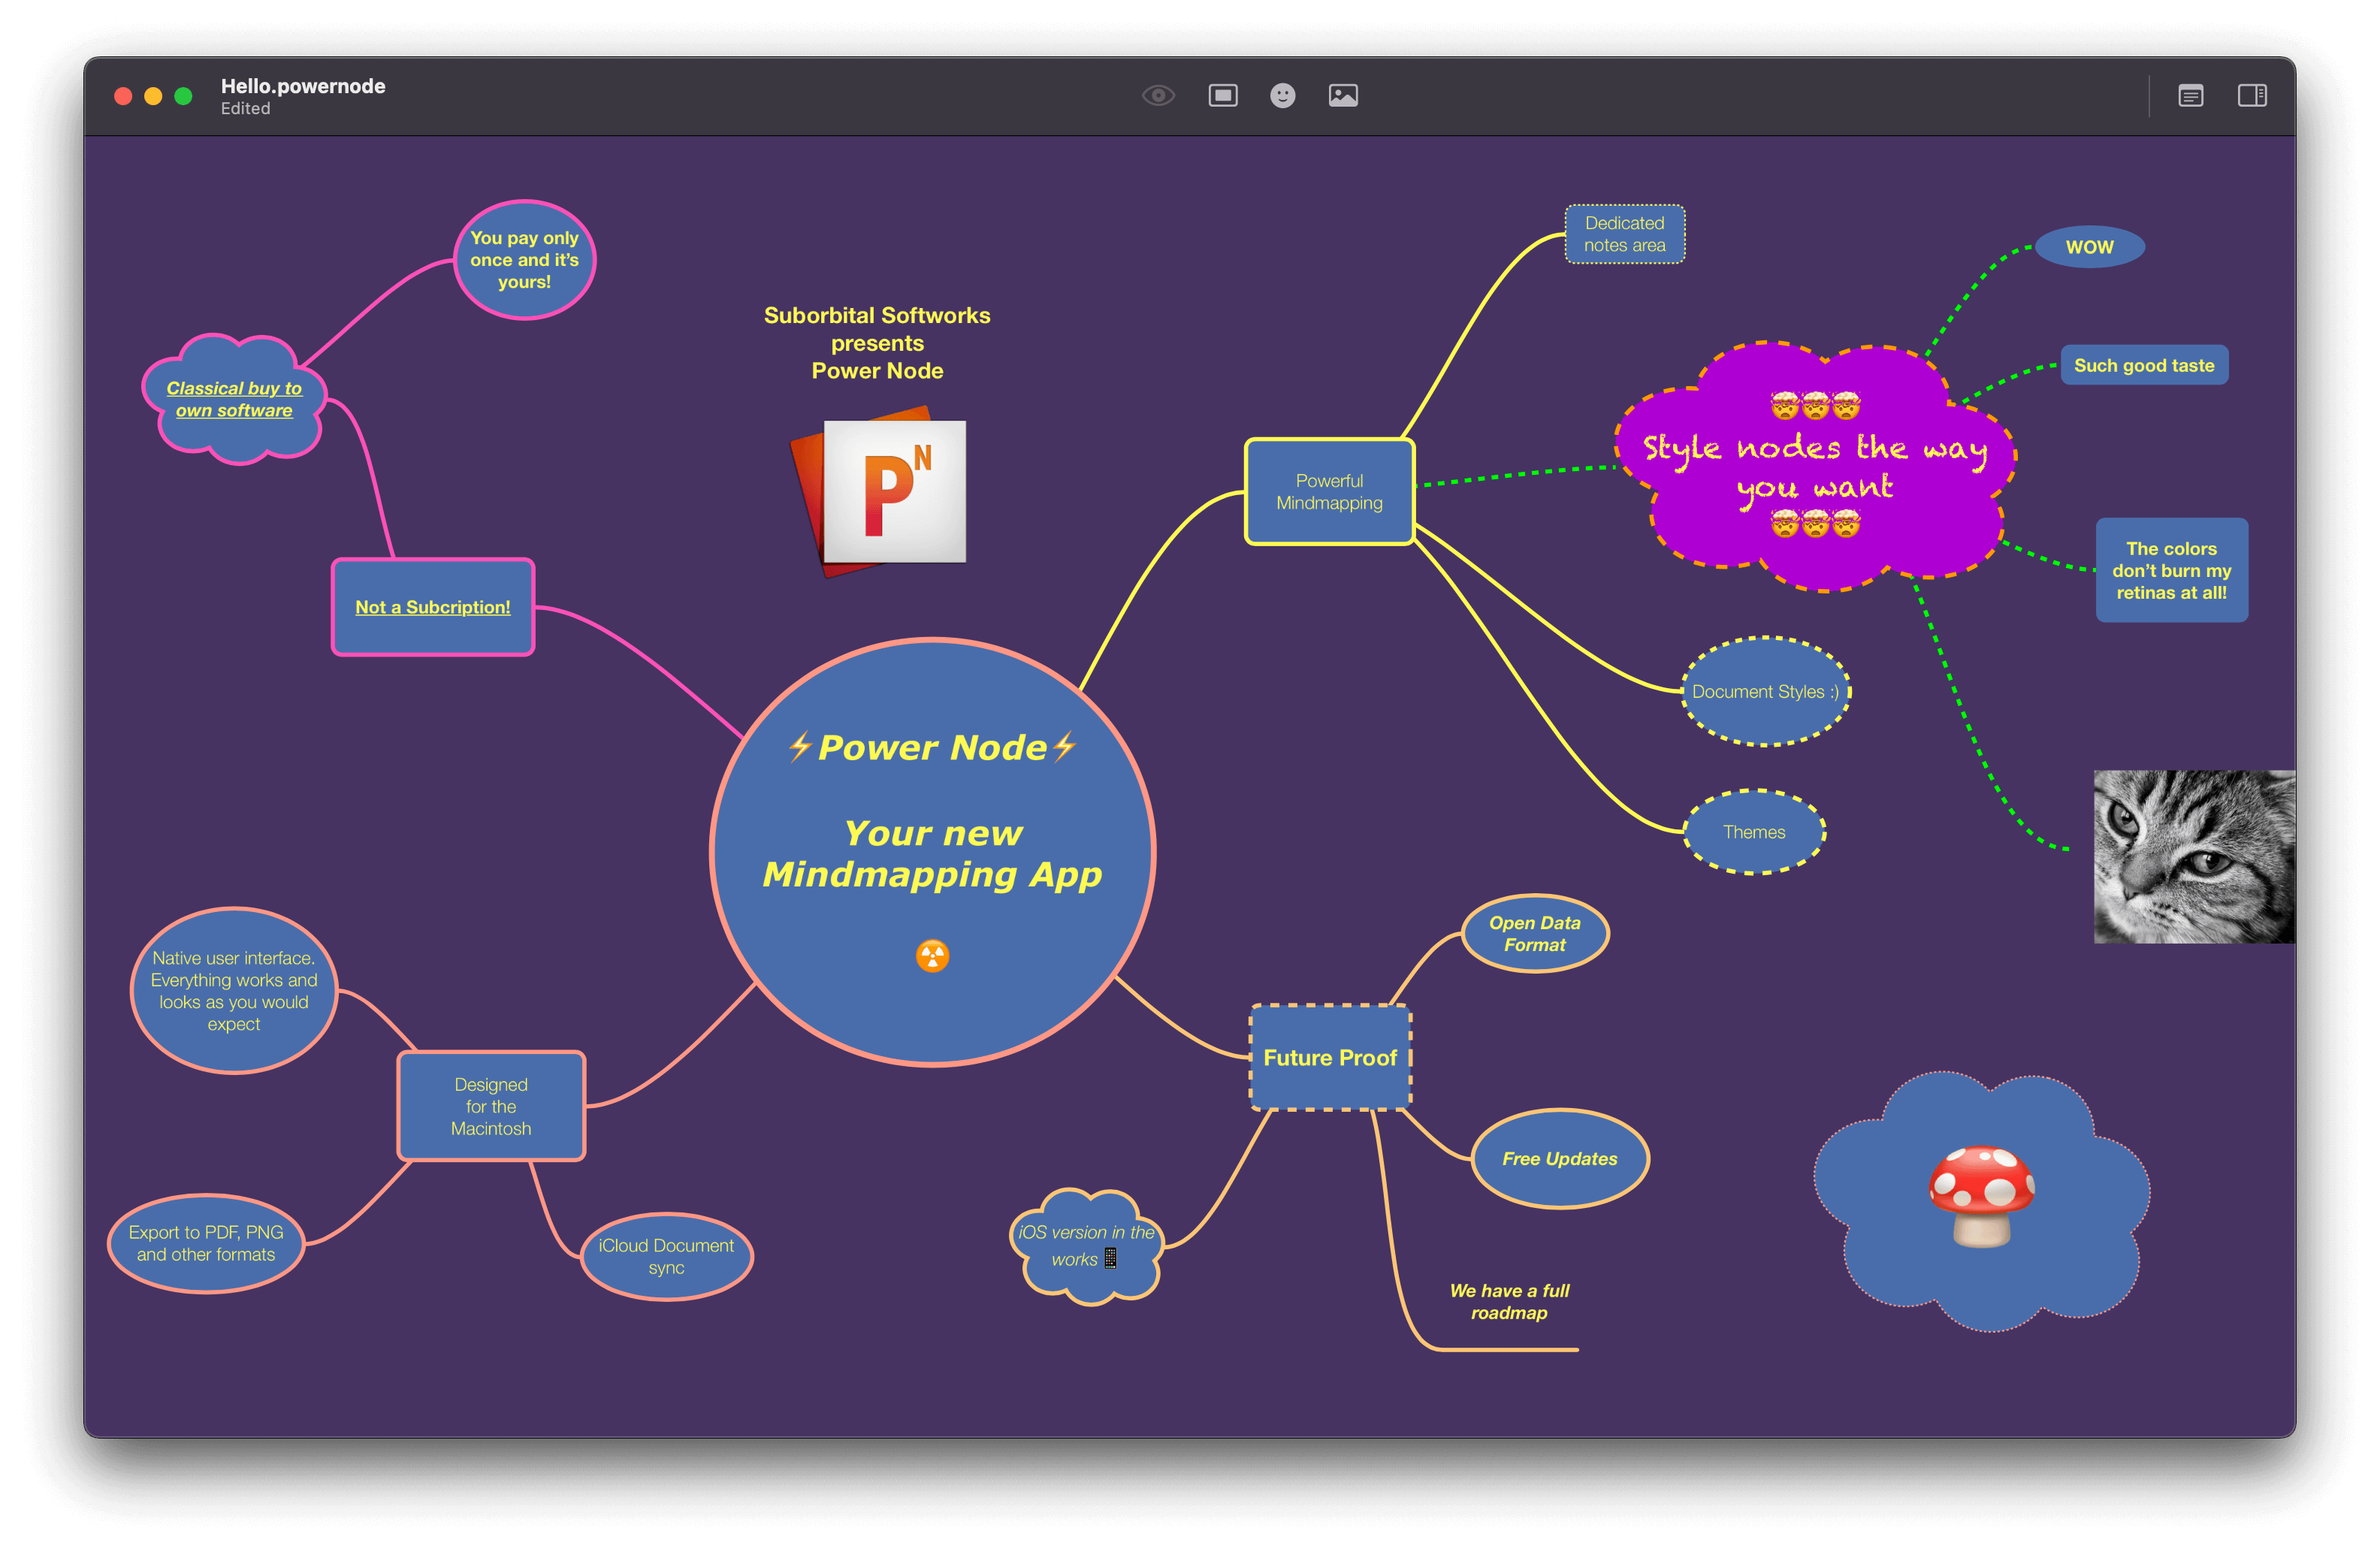The width and height of the screenshot is (2380, 1549).
Task: Click the eye preview icon in the toolbar
Action: coord(1158,95)
